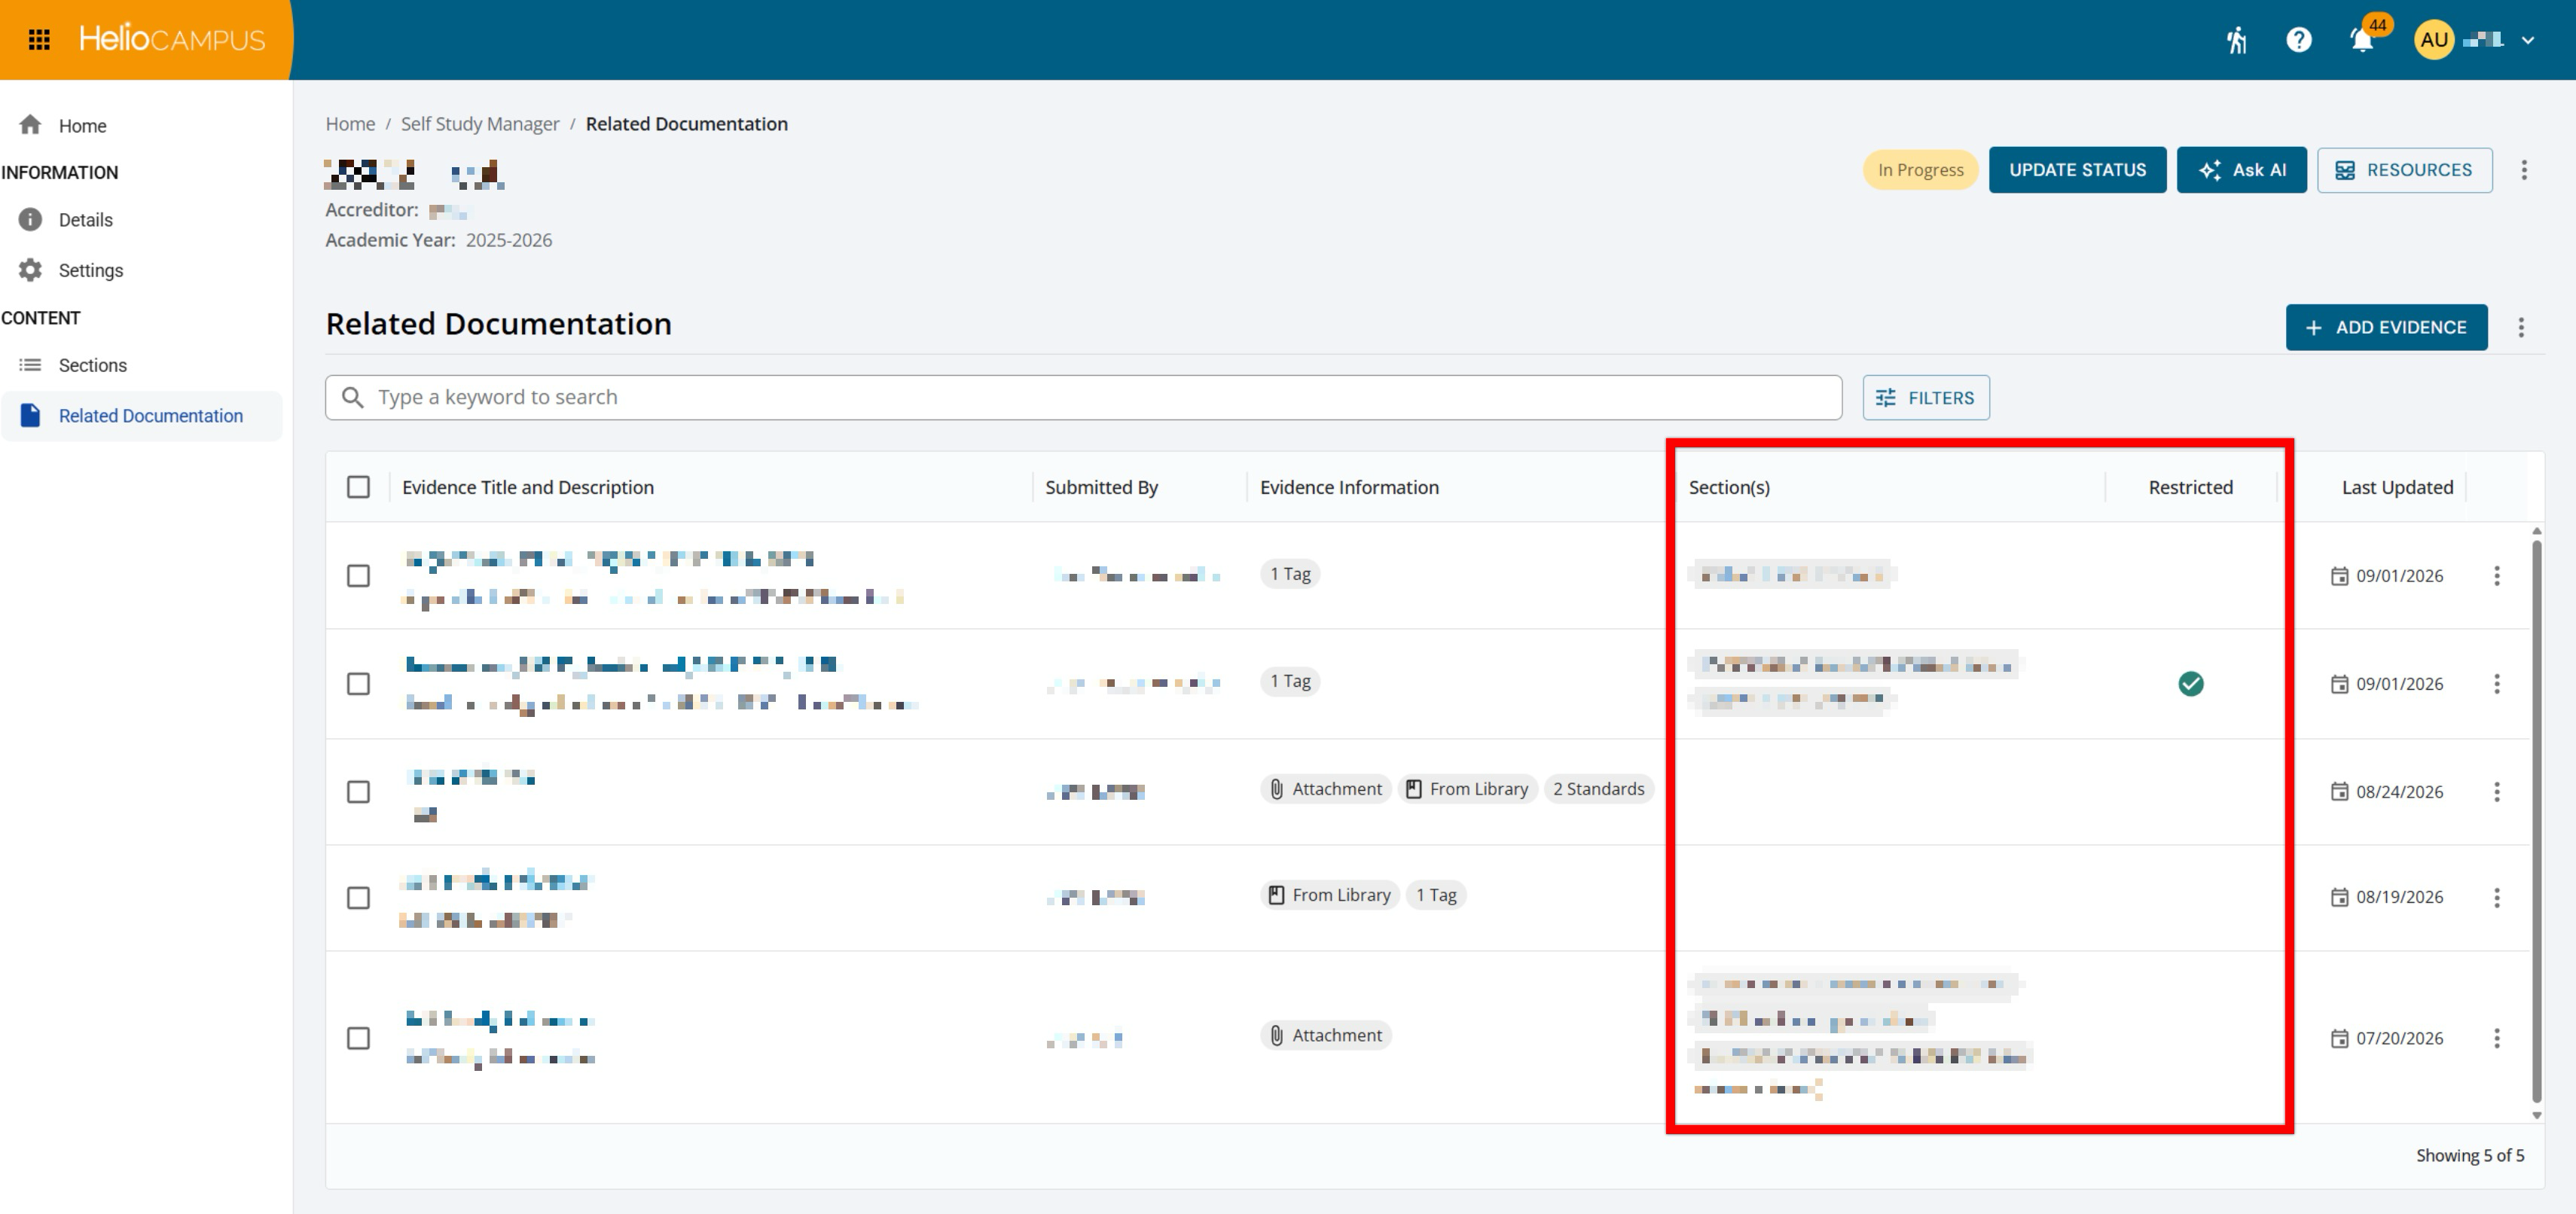Open notifications bell with 44 badge
The height and width of the screenshot is (1214, 2576).
(2362, 40)
